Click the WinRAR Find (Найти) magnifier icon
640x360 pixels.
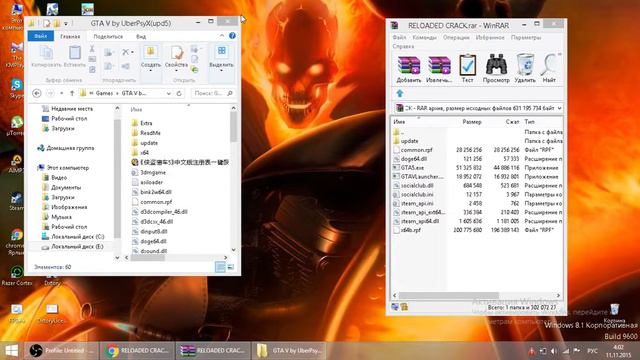550,69
